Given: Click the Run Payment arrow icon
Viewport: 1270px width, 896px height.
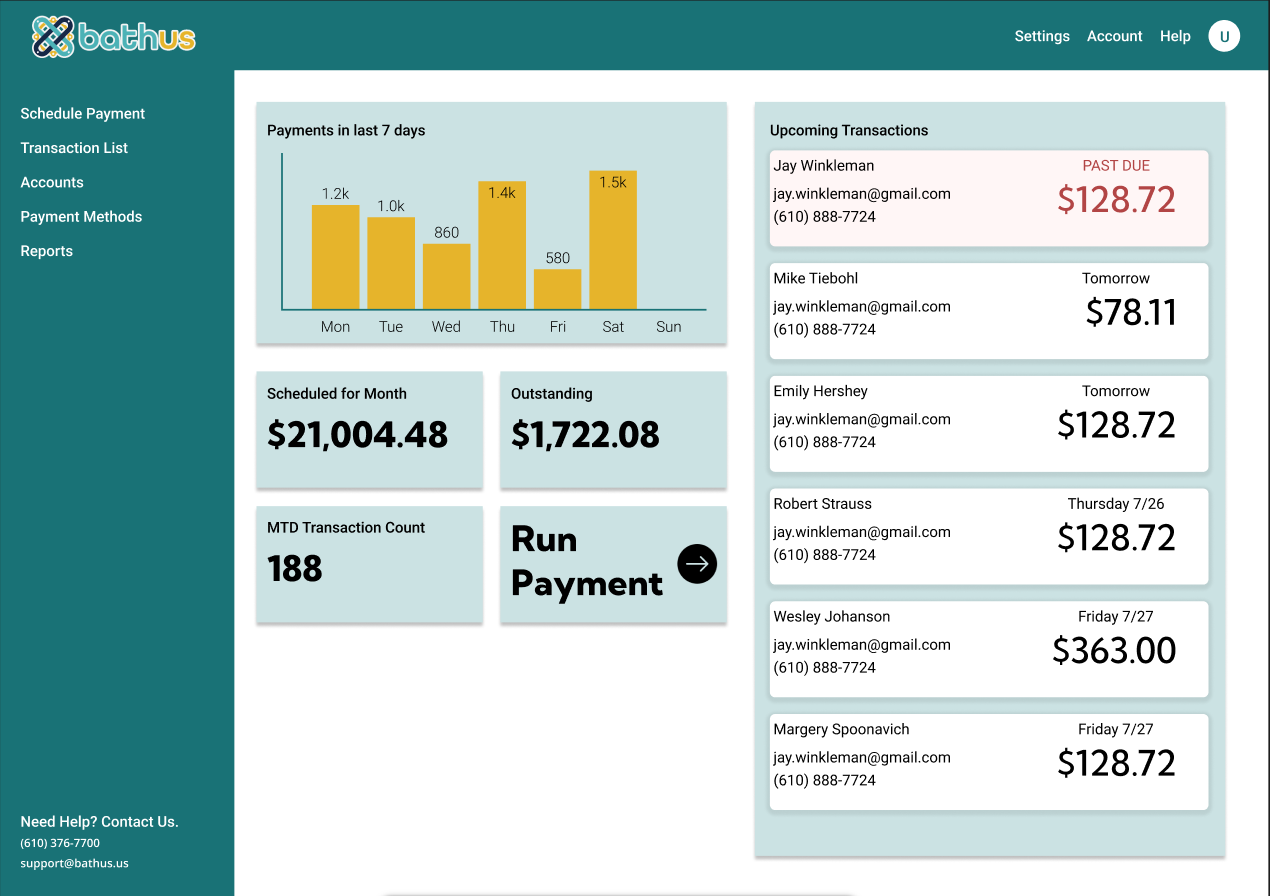Looking at the screenshot, I should pos(697,564).
